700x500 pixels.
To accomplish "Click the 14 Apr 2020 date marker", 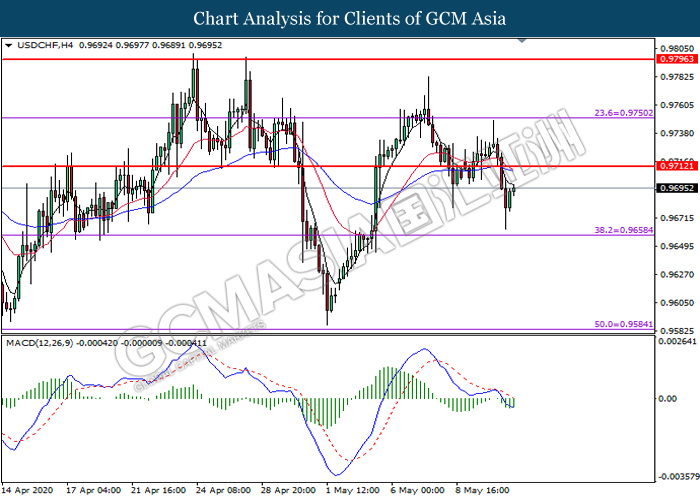I will [x=28, y=491].
